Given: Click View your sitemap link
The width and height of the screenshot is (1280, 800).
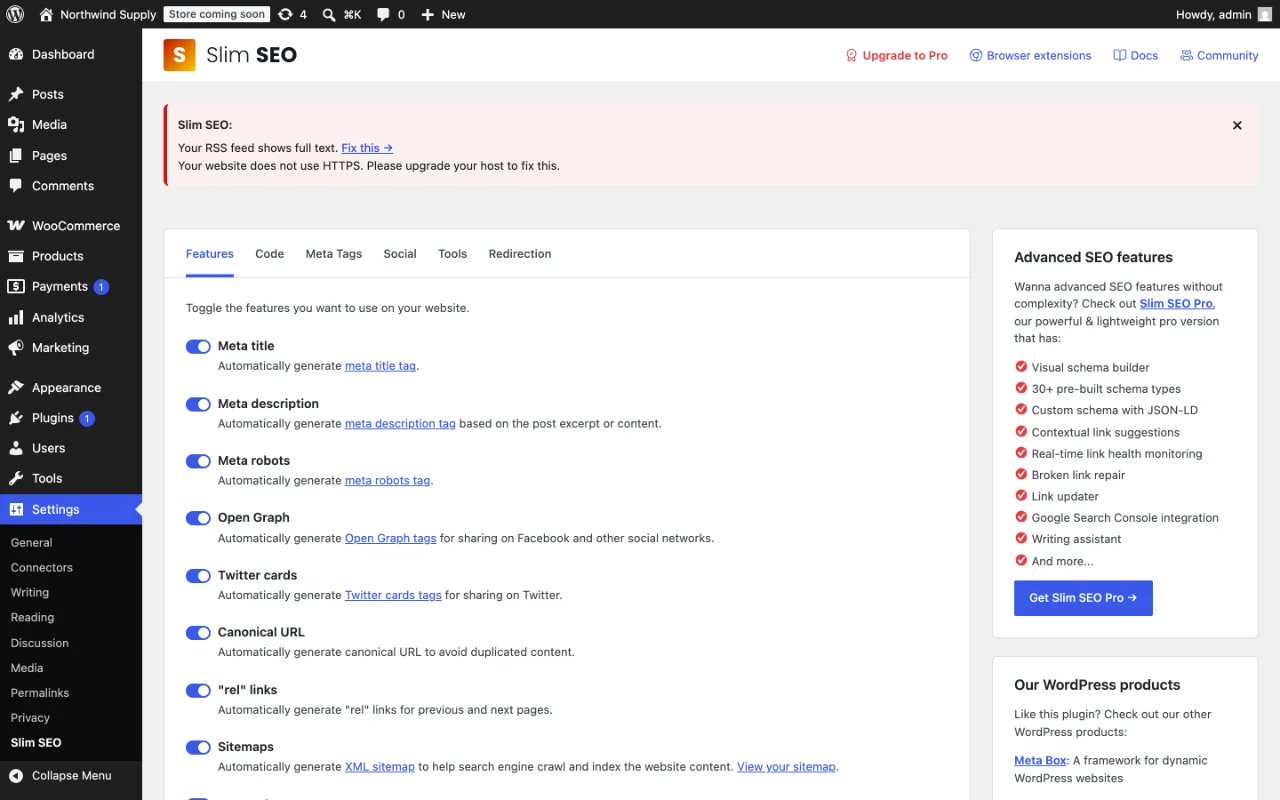Looking at the screenshot, I should (x=786, y=767).
